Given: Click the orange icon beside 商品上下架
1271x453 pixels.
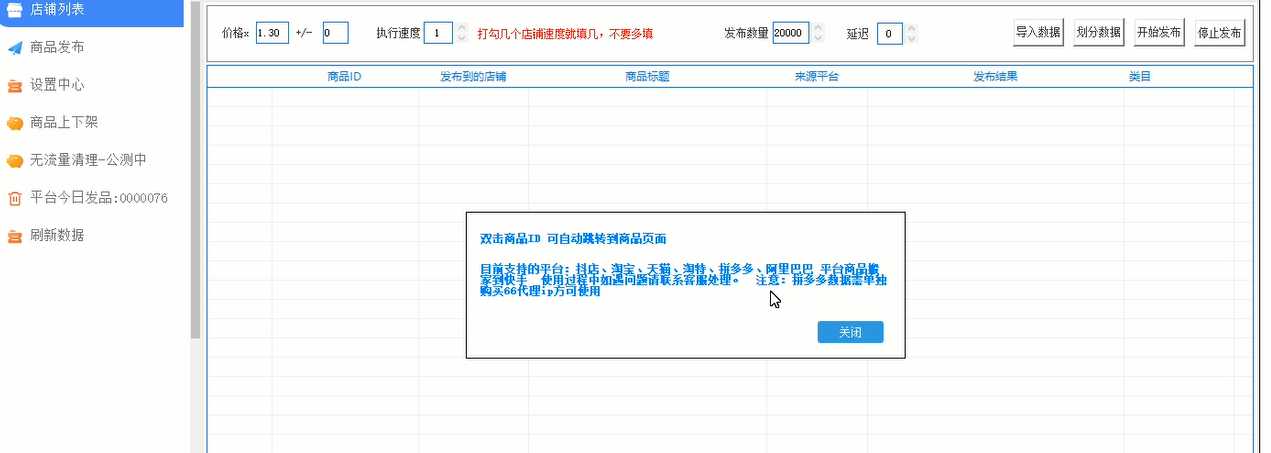Looking at the screenshot, I should coord(15,123).
